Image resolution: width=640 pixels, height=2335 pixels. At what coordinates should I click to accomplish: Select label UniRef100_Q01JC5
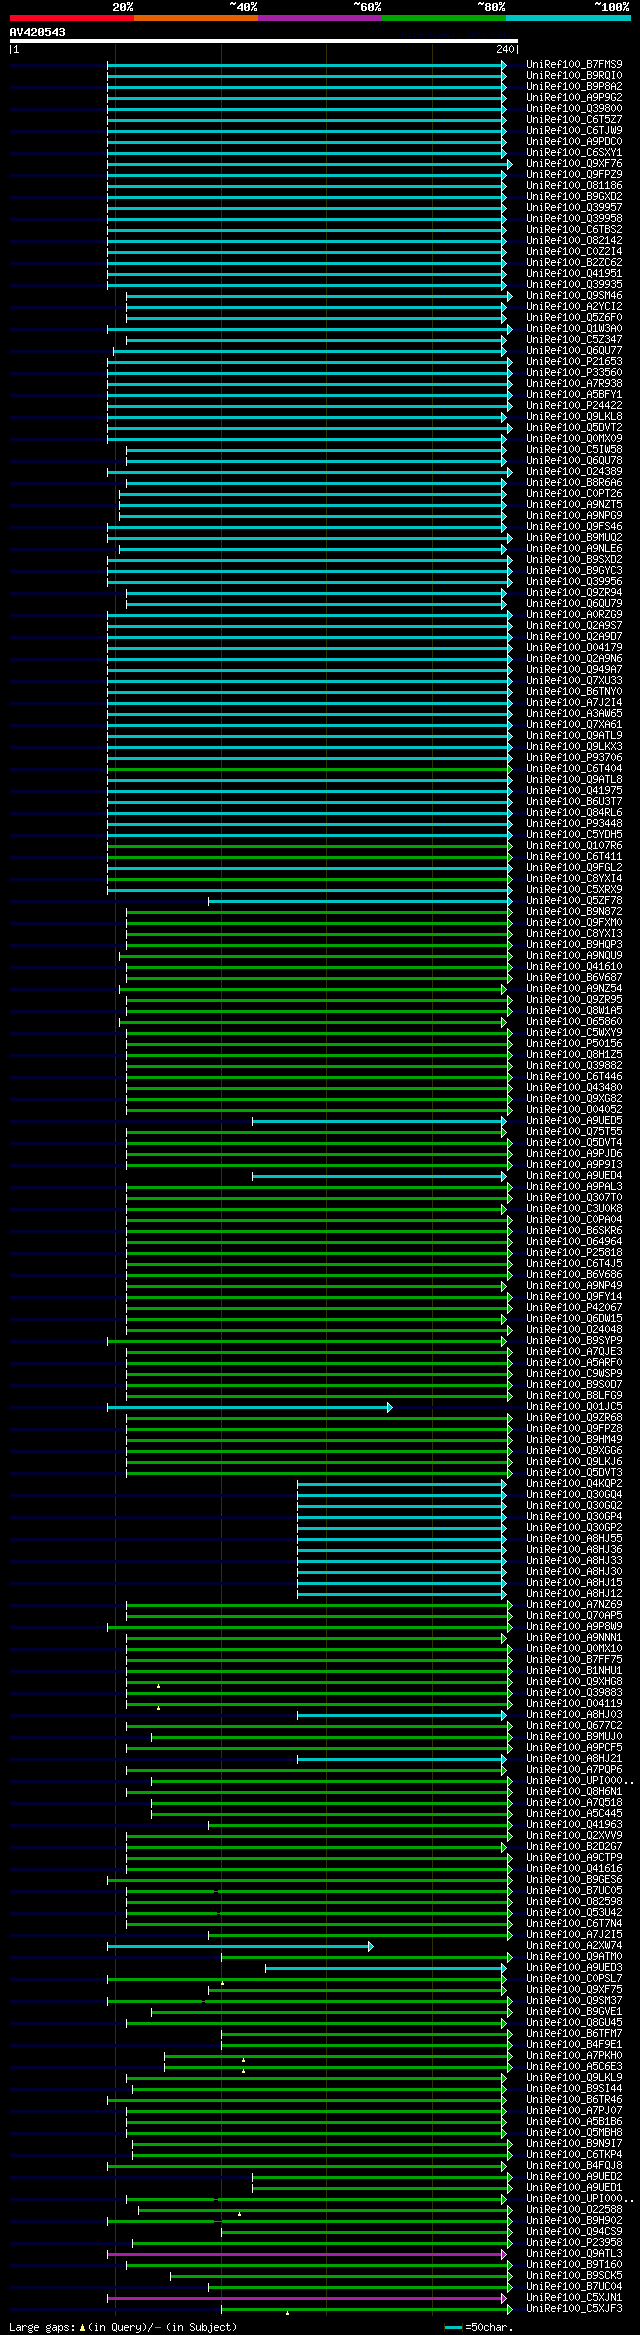tap(574, 1406)
